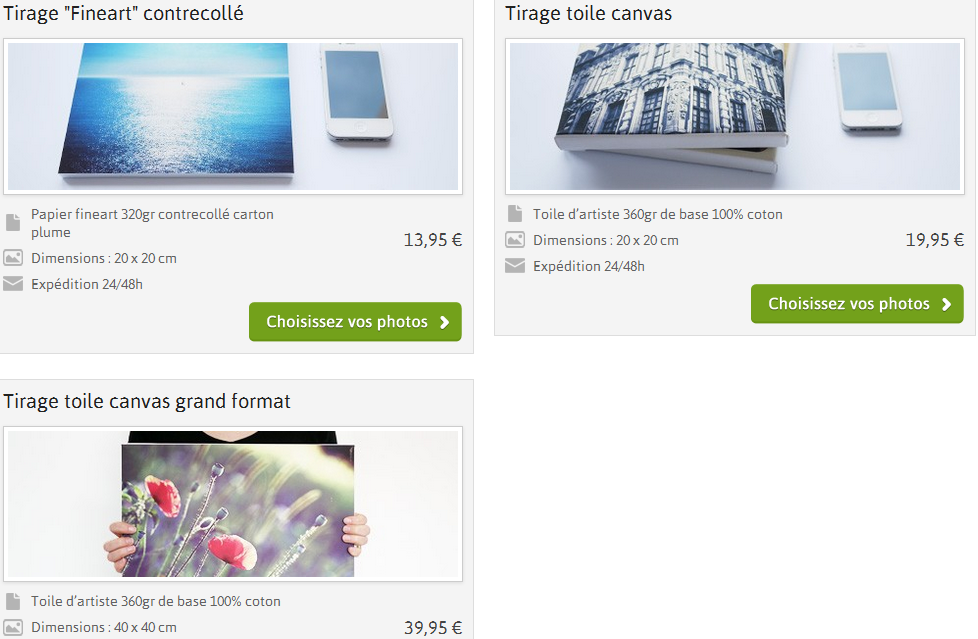The height and width of the screenshot is (639, 978).
Task: Click the document icon beside Toile d'artiste canvas
Action: point(515,213)
